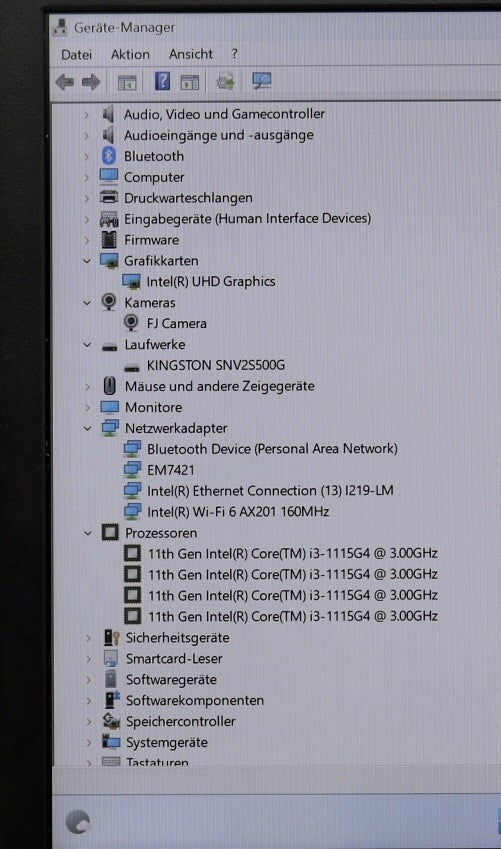Viewport: 501px width, 849px height.
Task: Collapse the Netzwerkadapter category
Action: point(87,428)
